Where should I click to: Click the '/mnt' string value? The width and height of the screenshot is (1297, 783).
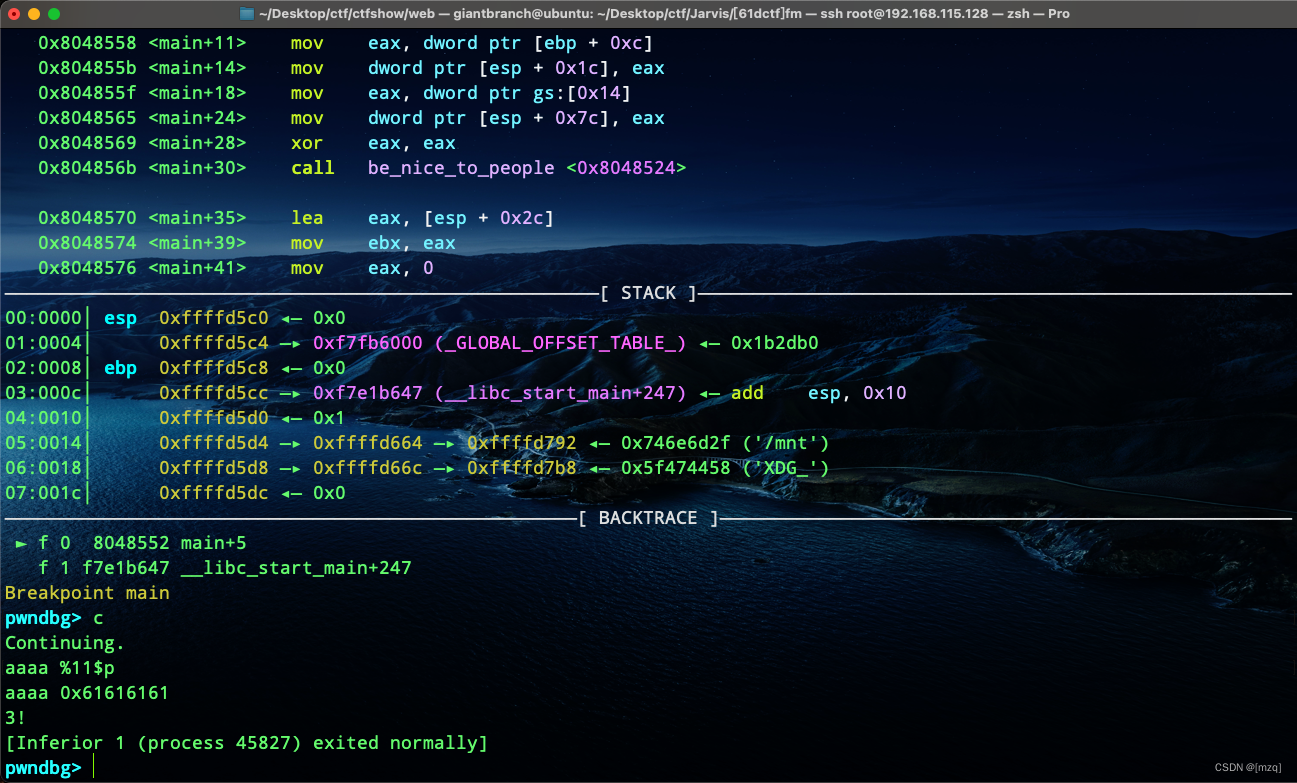(786, 443)
